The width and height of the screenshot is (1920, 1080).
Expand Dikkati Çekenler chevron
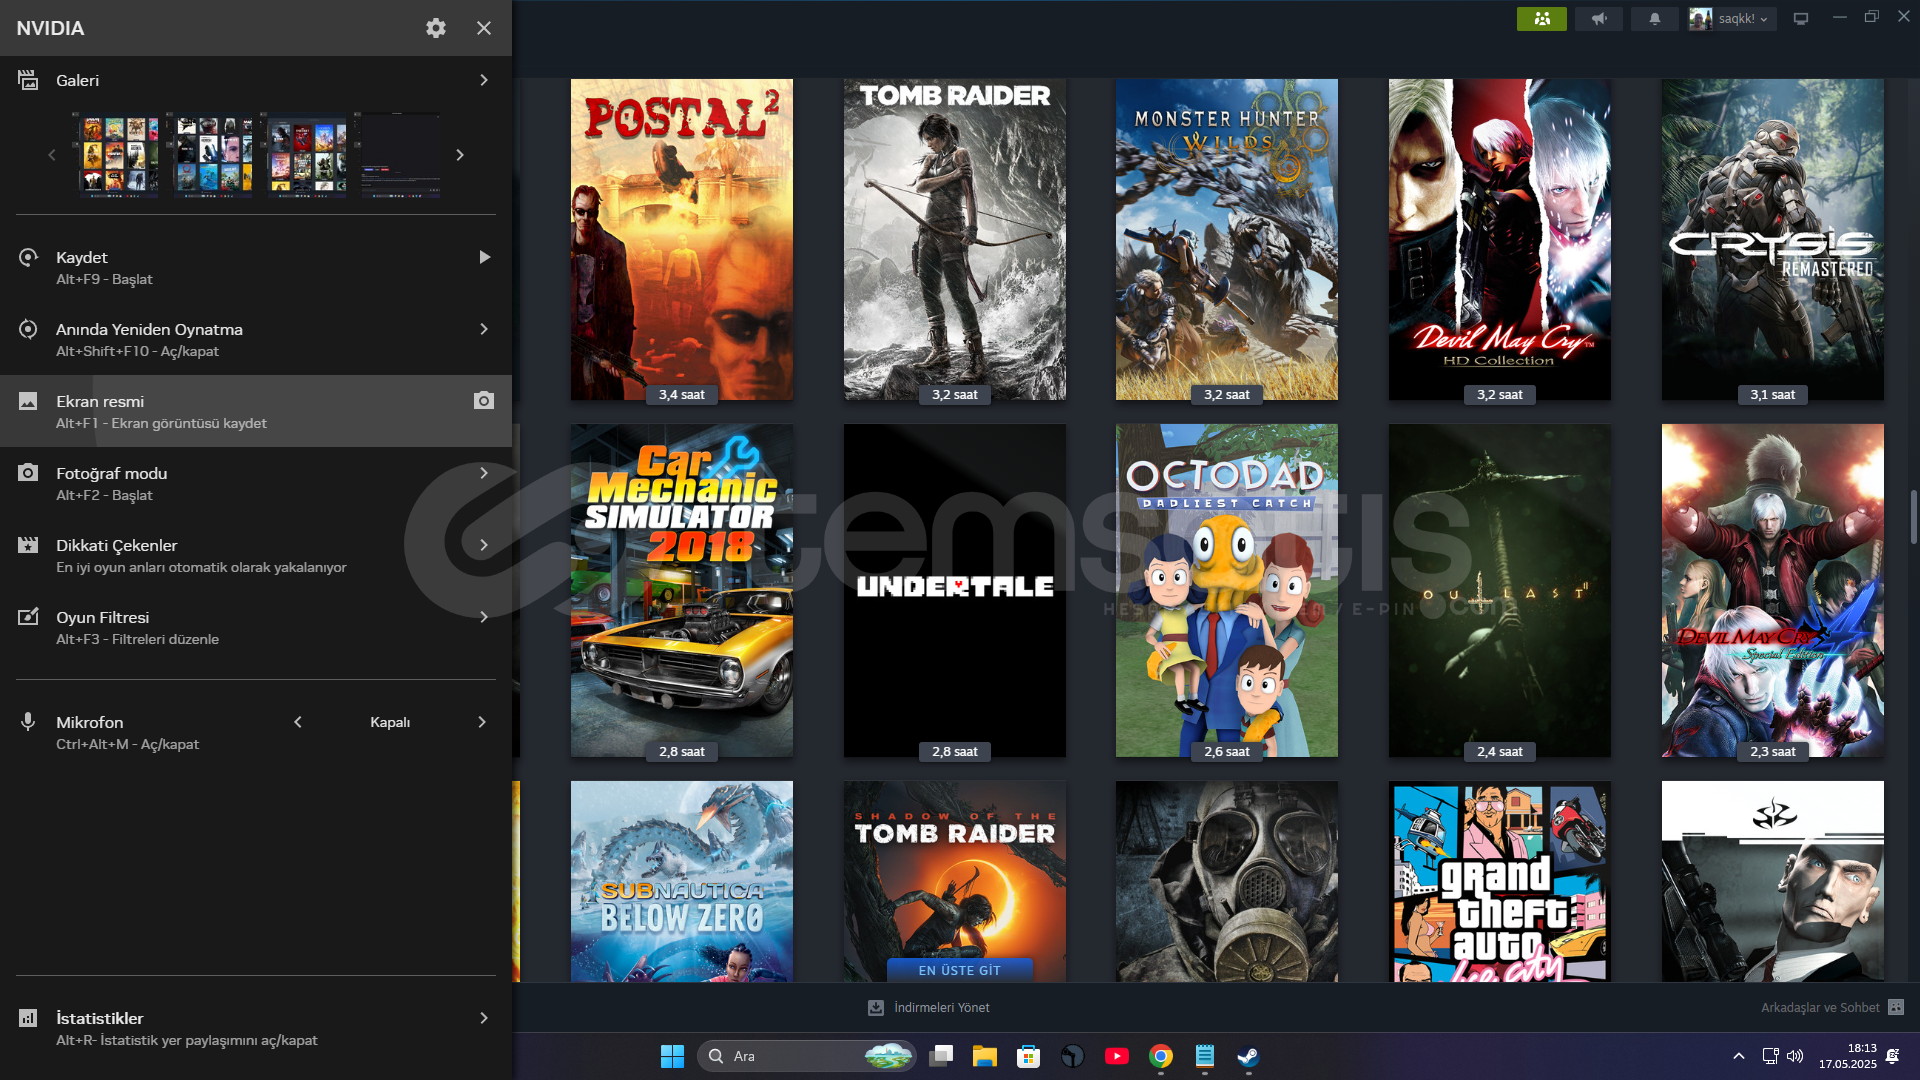[x=484, y=545]
